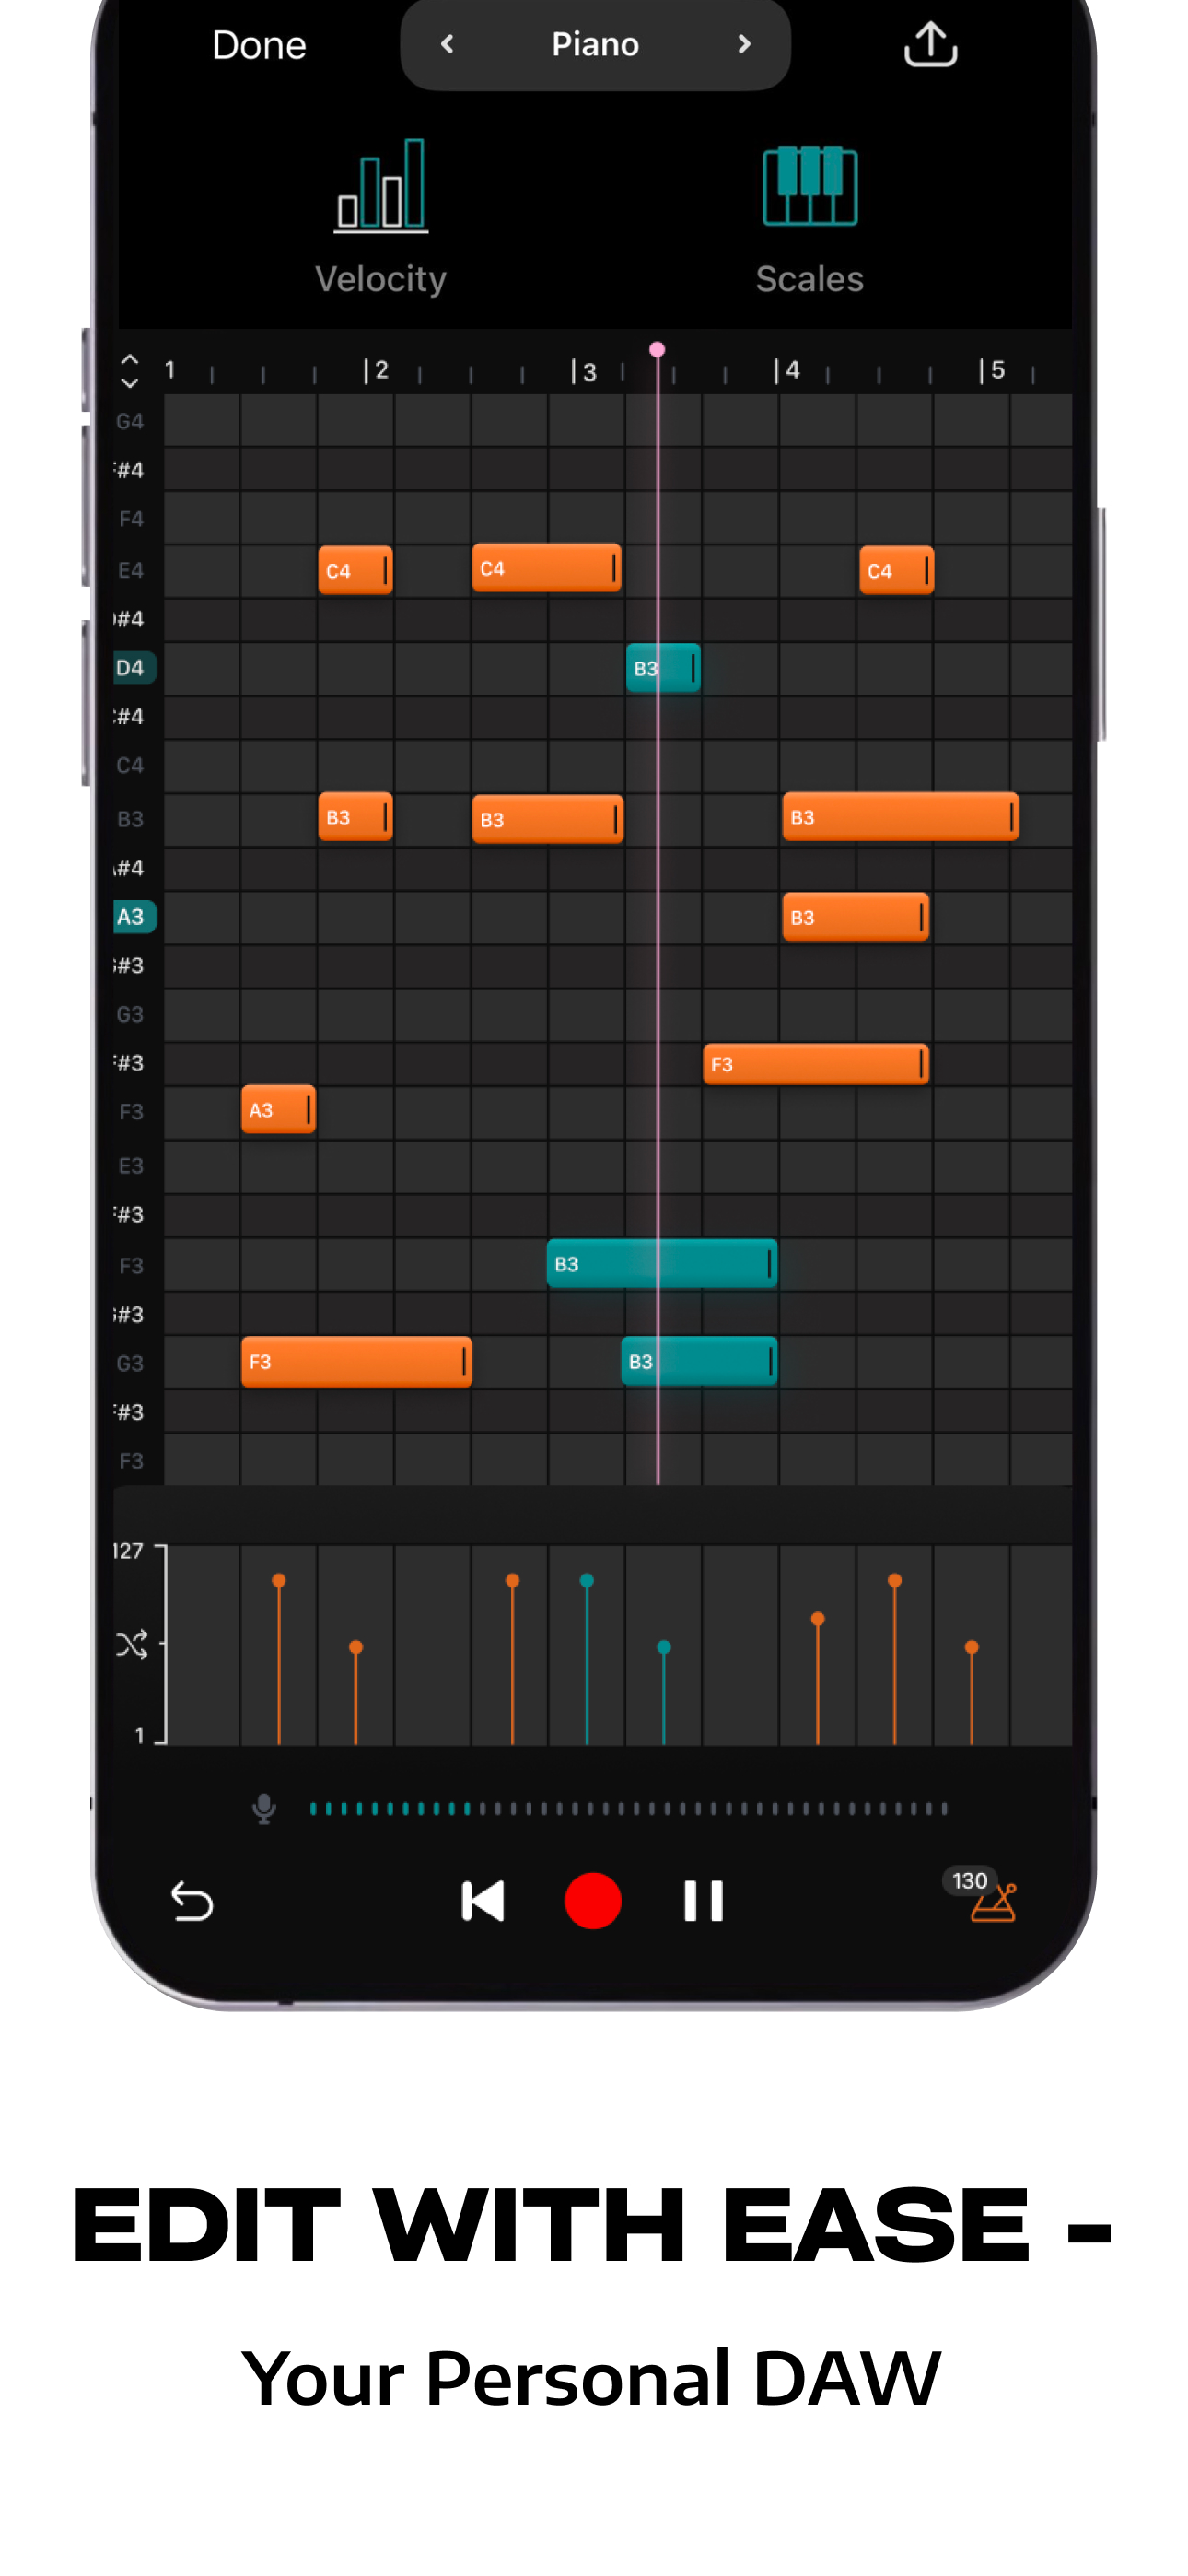Tap the 127 velocity maximum label

(128, 1551)
